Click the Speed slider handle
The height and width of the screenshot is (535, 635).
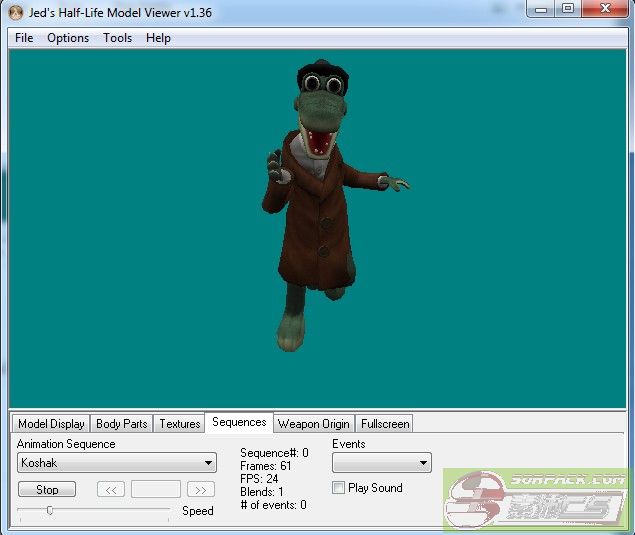pyautogui.click(x=49, y=510)
